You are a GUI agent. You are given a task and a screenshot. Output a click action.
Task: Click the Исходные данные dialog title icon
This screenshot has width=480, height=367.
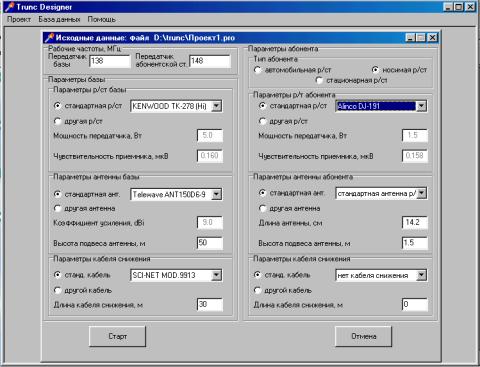(x=49, y=37)
